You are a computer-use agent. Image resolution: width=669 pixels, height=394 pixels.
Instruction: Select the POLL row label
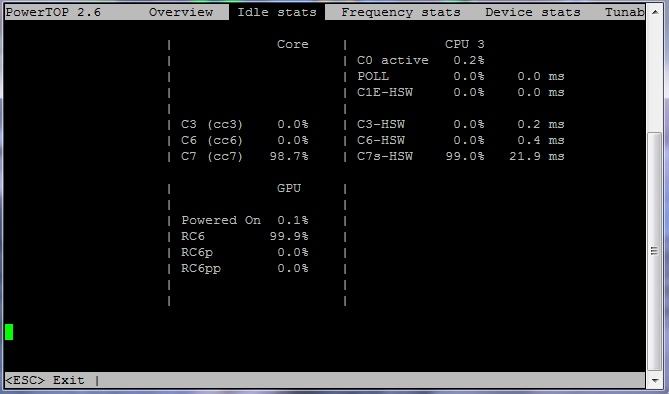(x=373, y=76)
